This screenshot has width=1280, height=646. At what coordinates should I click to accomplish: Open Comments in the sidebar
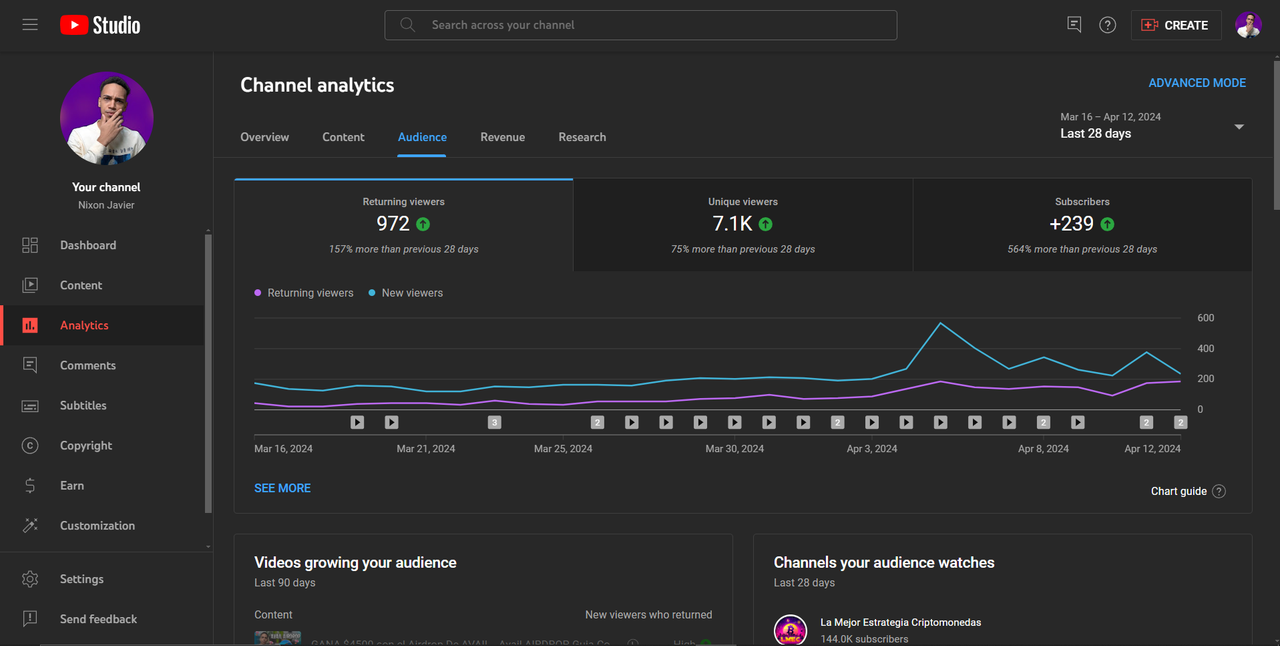pyautogui.click(x=102, y=365)
